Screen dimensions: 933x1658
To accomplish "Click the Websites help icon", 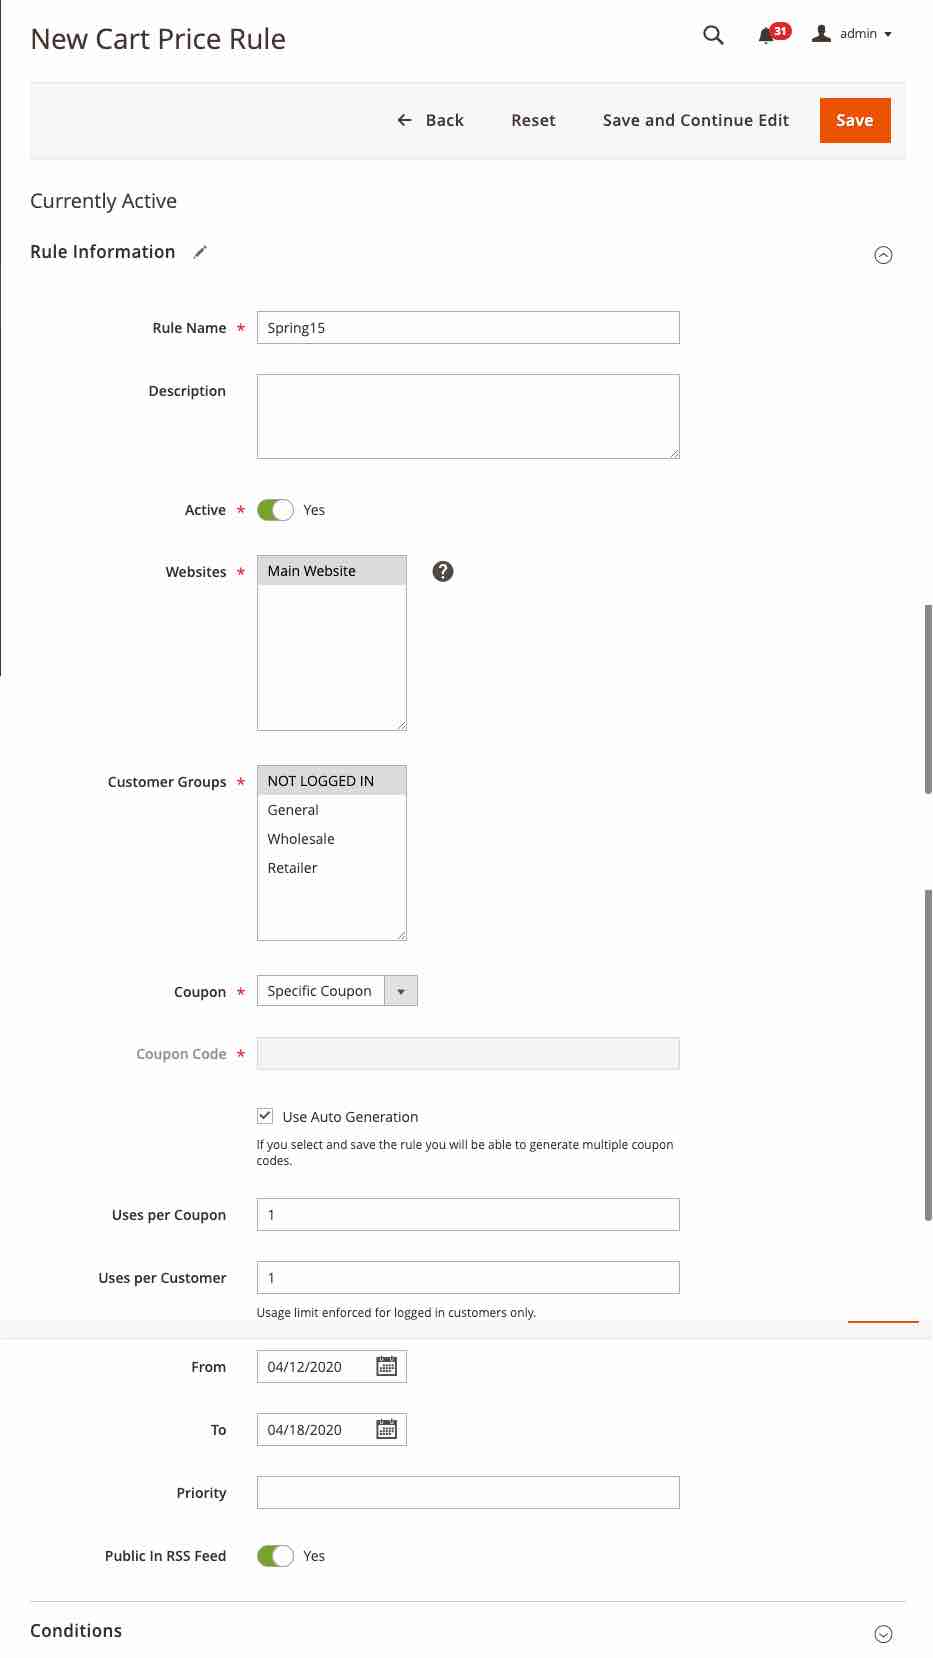I will click(x=442, y=571).
